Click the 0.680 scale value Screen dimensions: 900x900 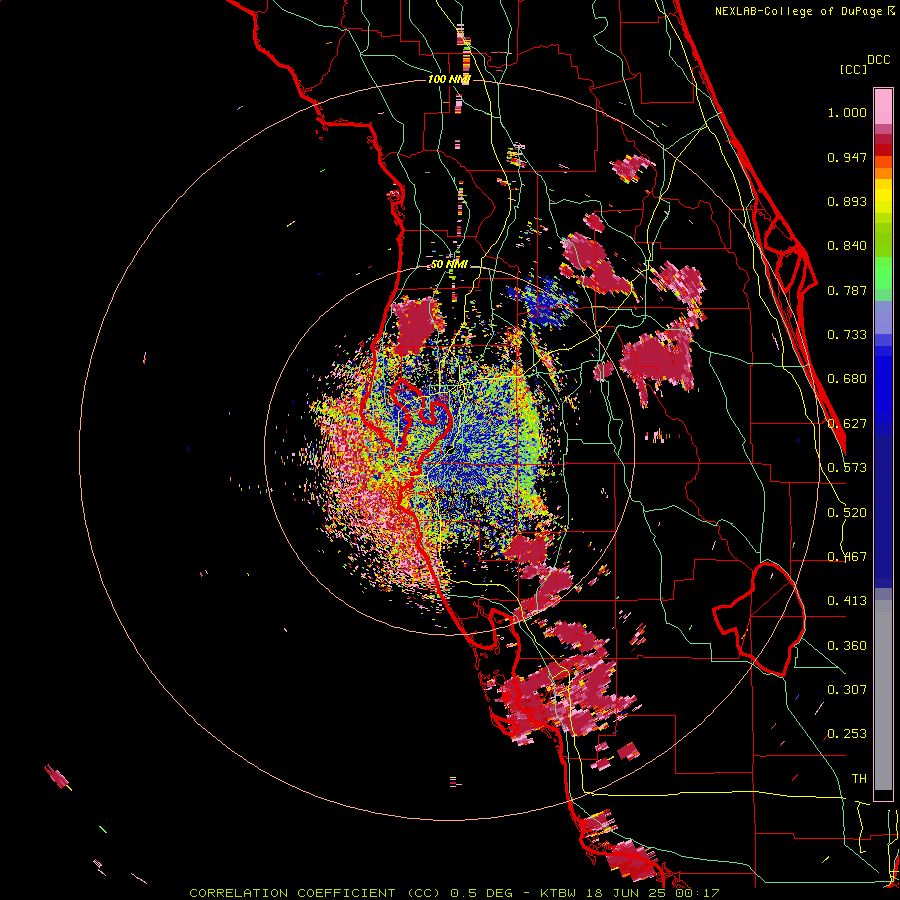pos(847,379)
